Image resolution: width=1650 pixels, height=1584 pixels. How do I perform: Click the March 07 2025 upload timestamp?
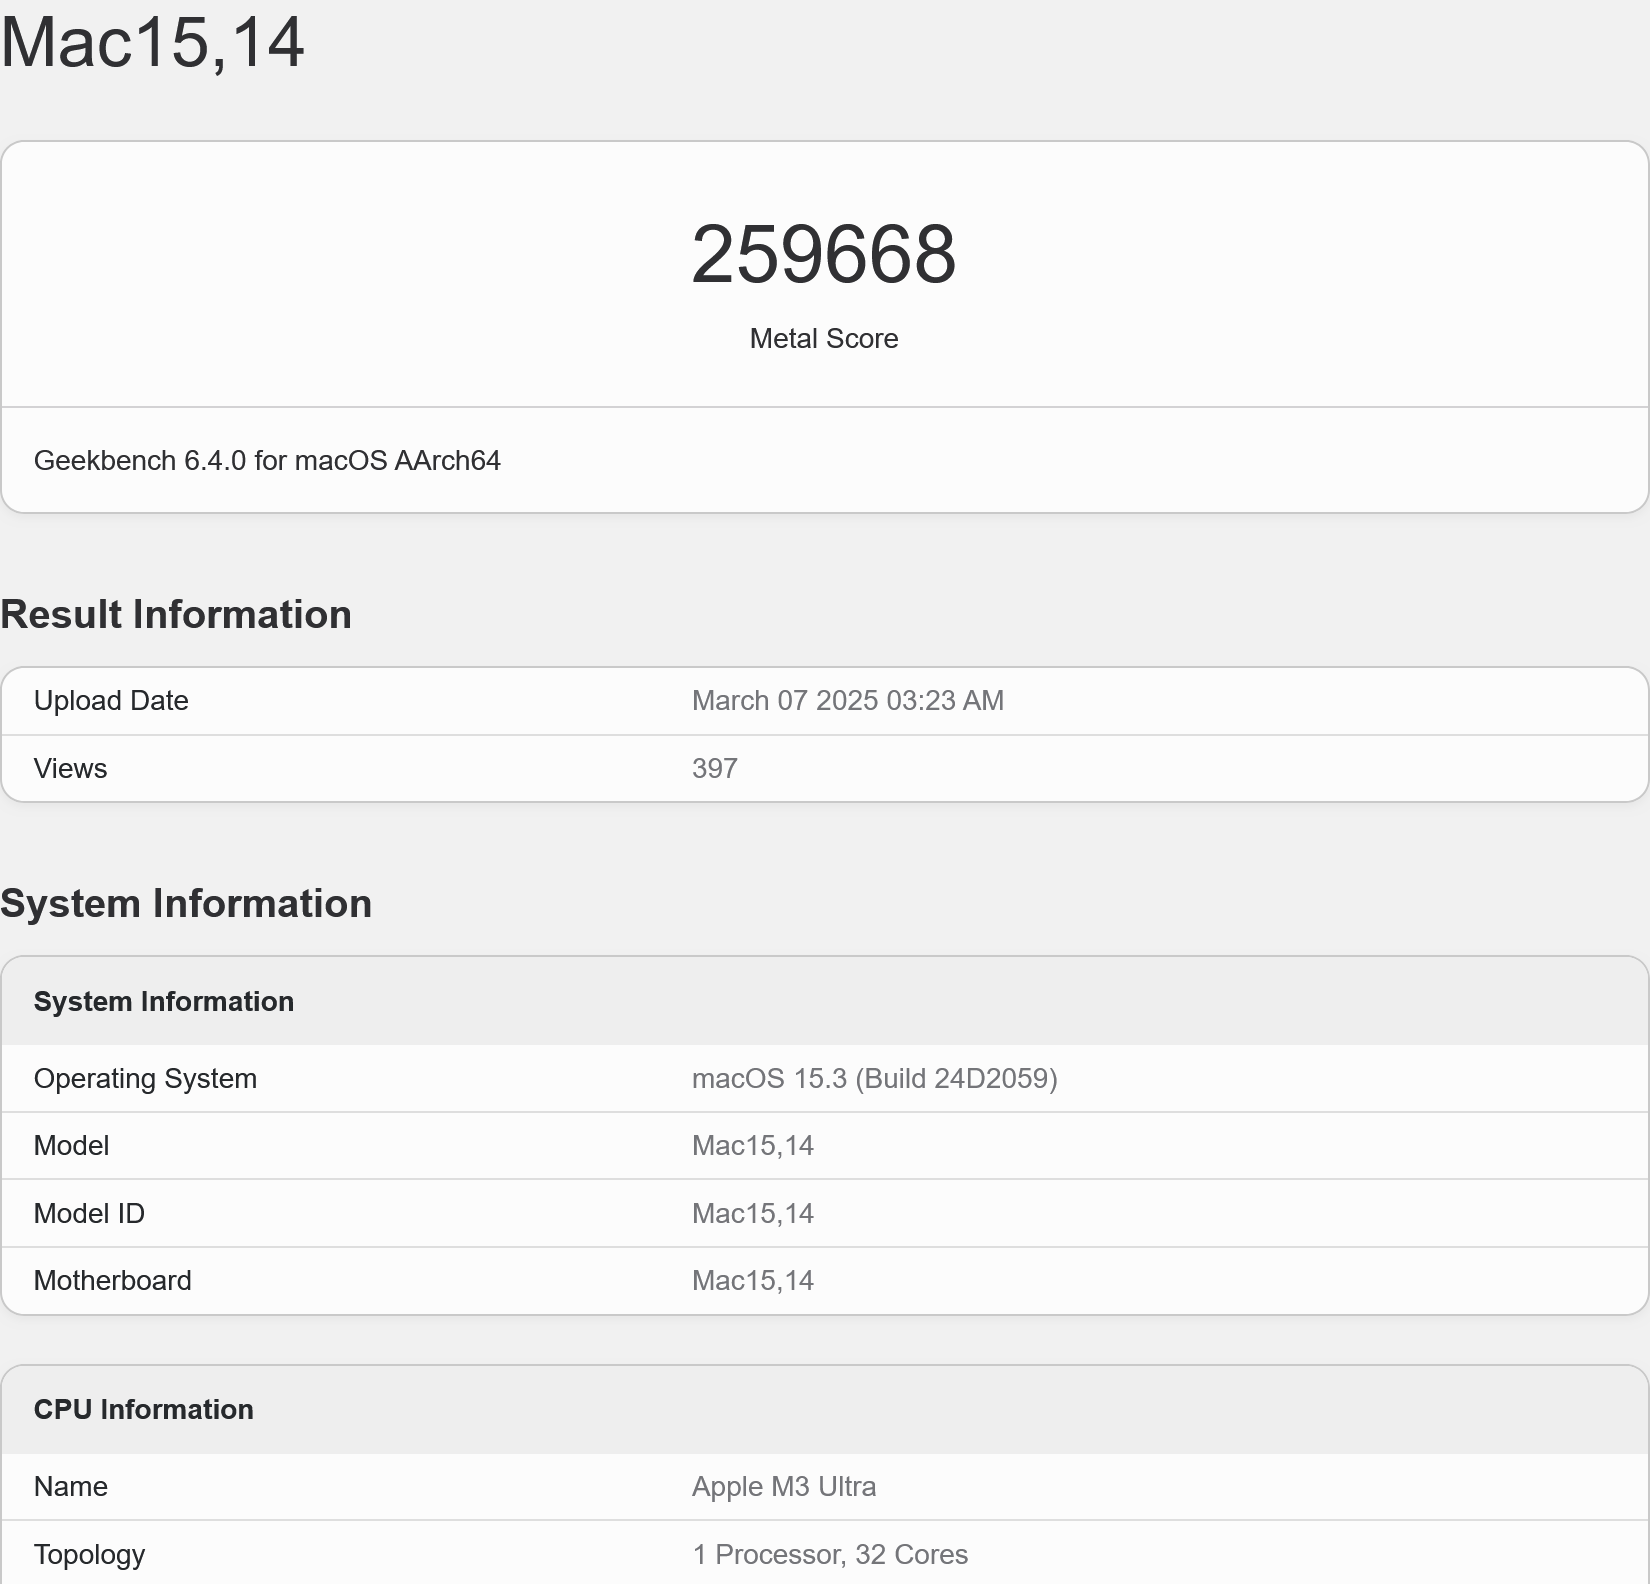coord(847,700)
